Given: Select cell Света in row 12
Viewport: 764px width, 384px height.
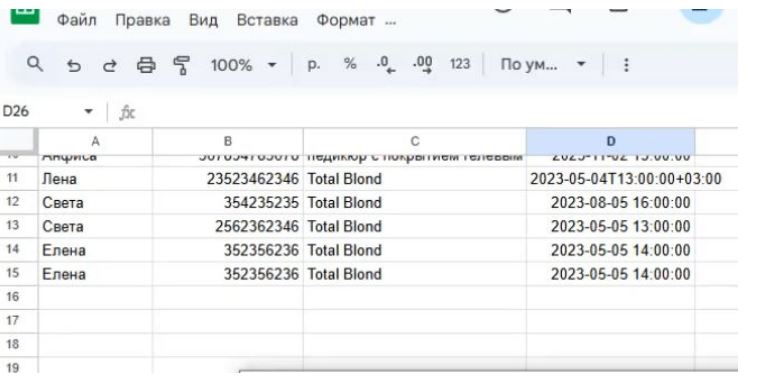Looking at the screenshot, I should point(95,202).
